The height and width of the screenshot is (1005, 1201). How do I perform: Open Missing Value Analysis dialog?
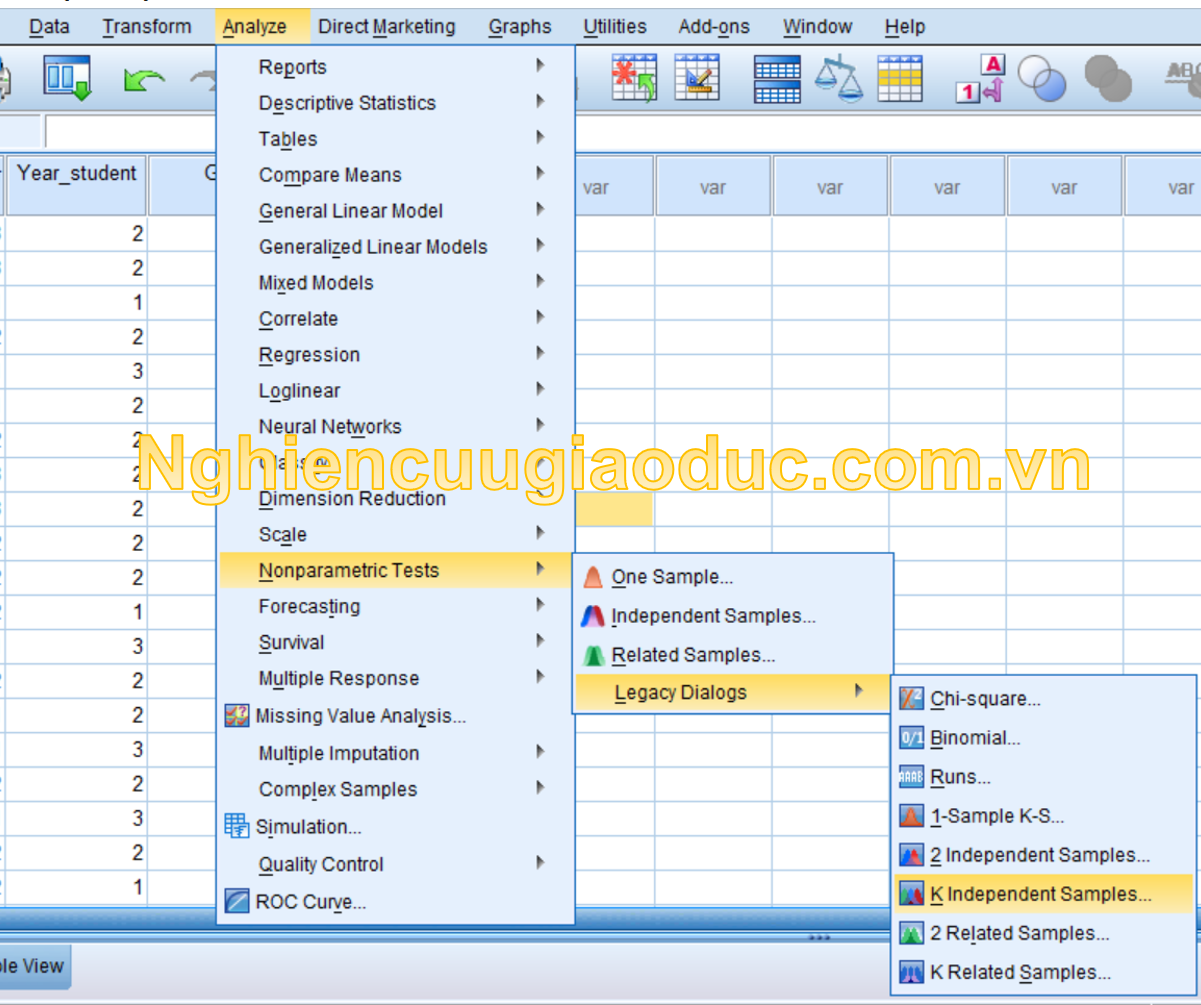tap(360, 716)
